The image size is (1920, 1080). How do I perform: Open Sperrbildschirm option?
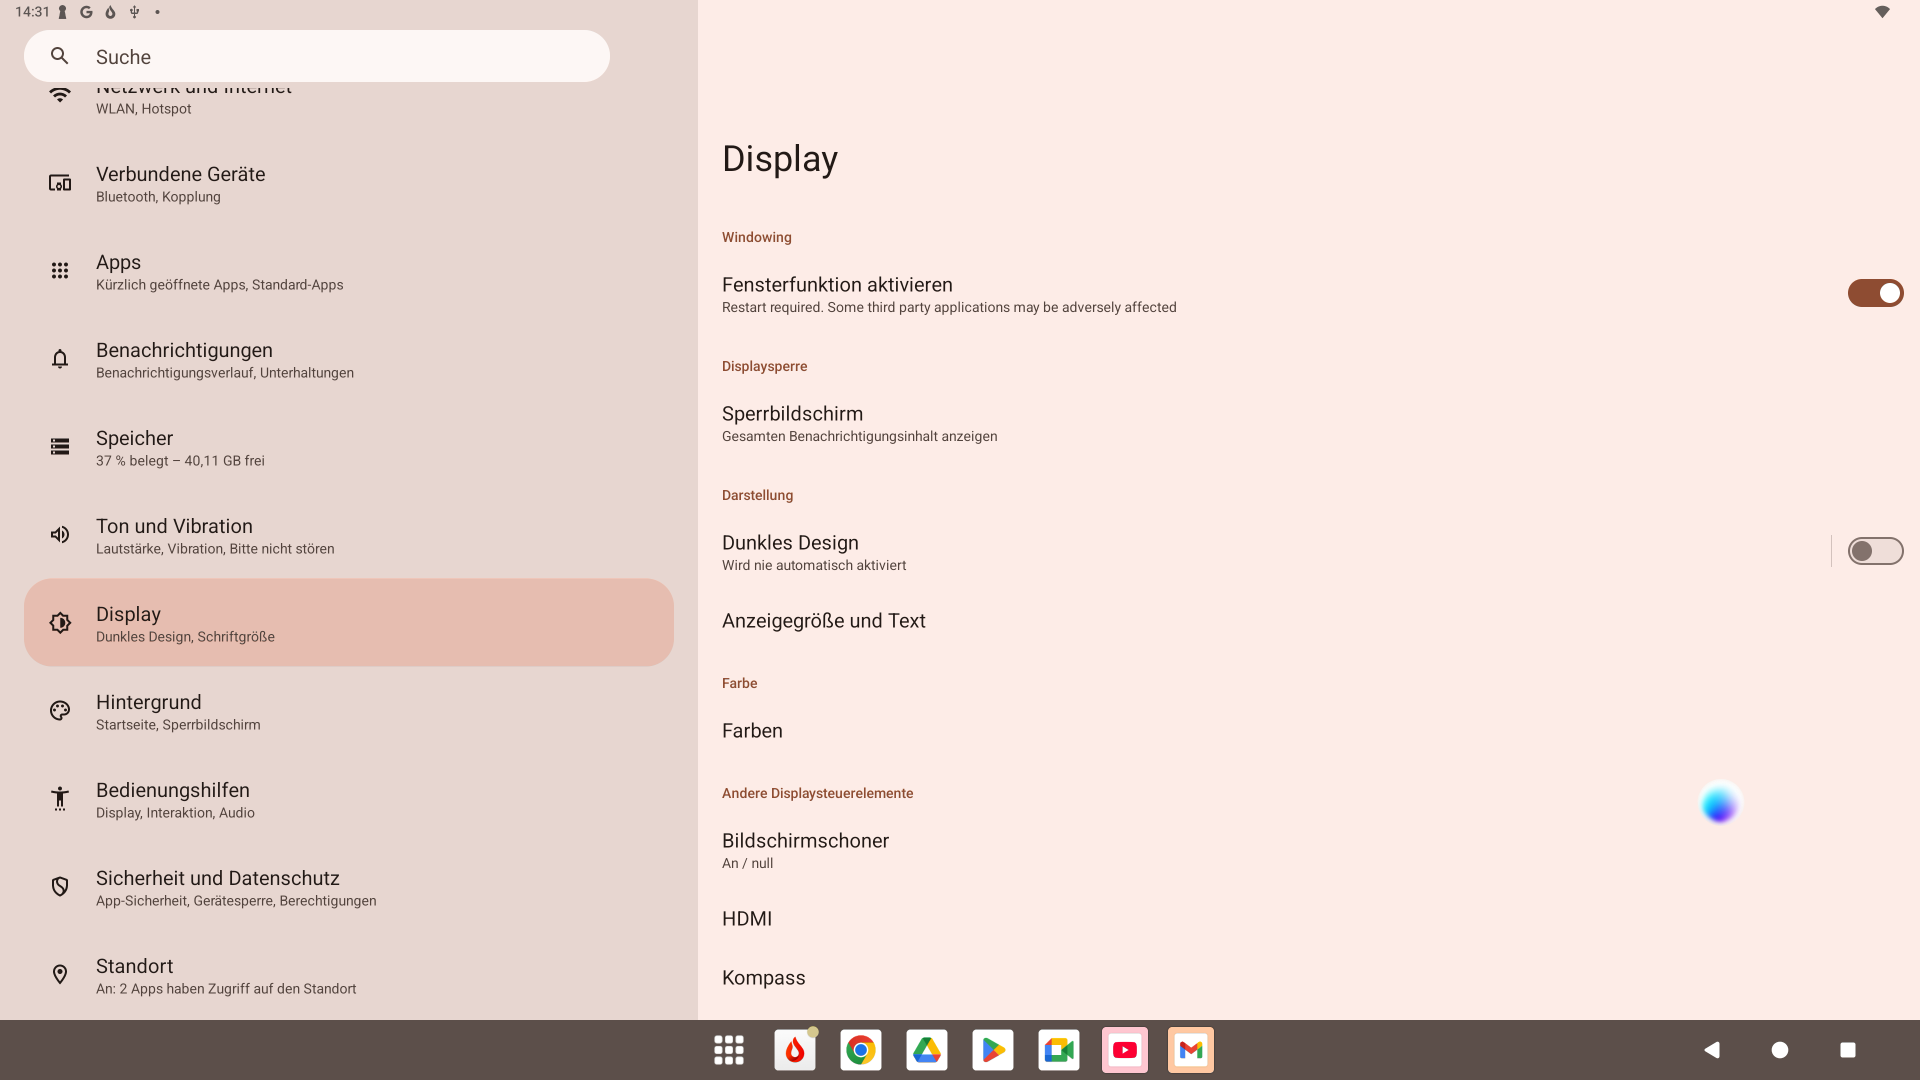(1309, 423)
